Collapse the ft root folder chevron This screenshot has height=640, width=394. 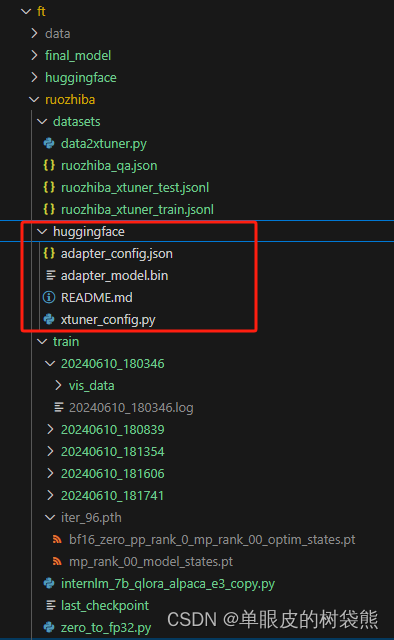pos(26,11)
